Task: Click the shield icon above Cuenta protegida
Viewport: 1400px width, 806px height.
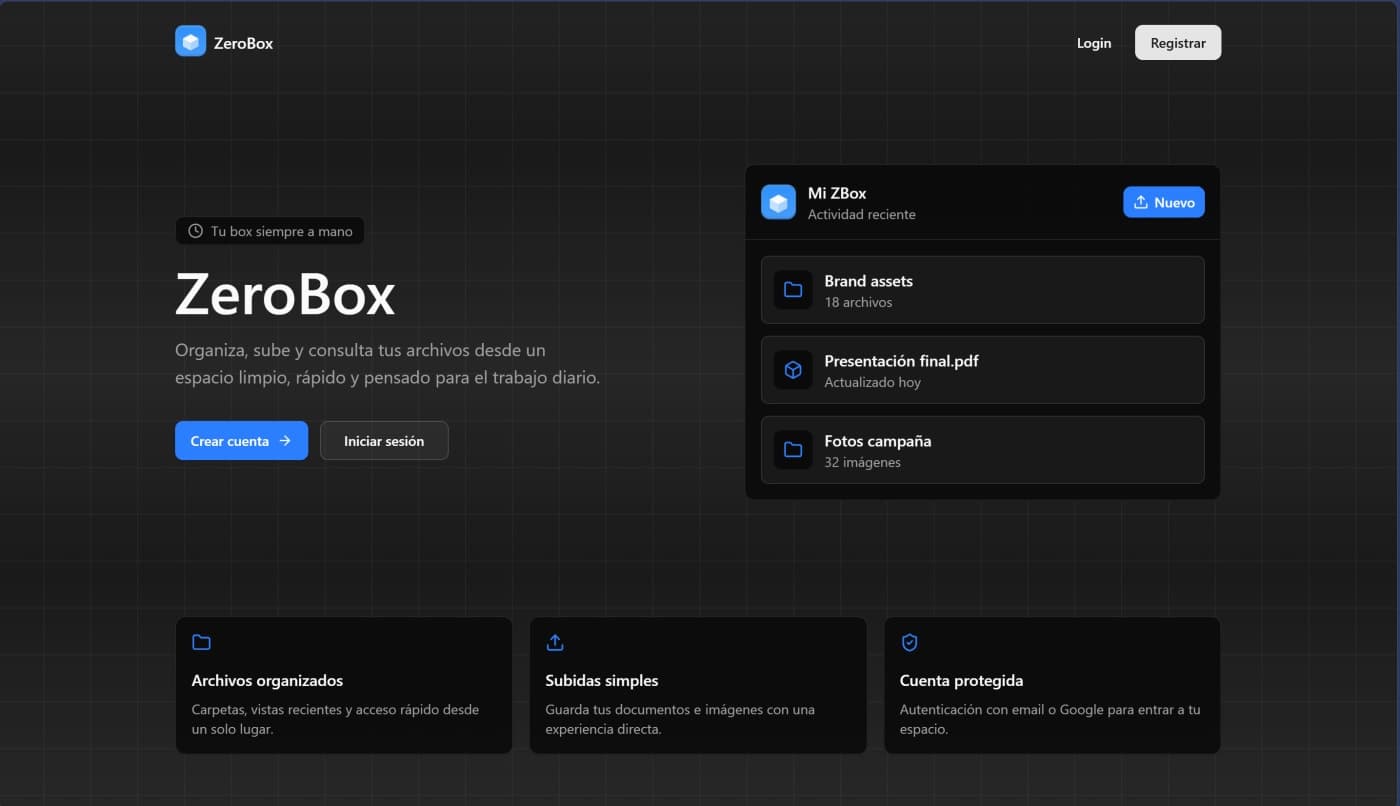Action: 910,642
